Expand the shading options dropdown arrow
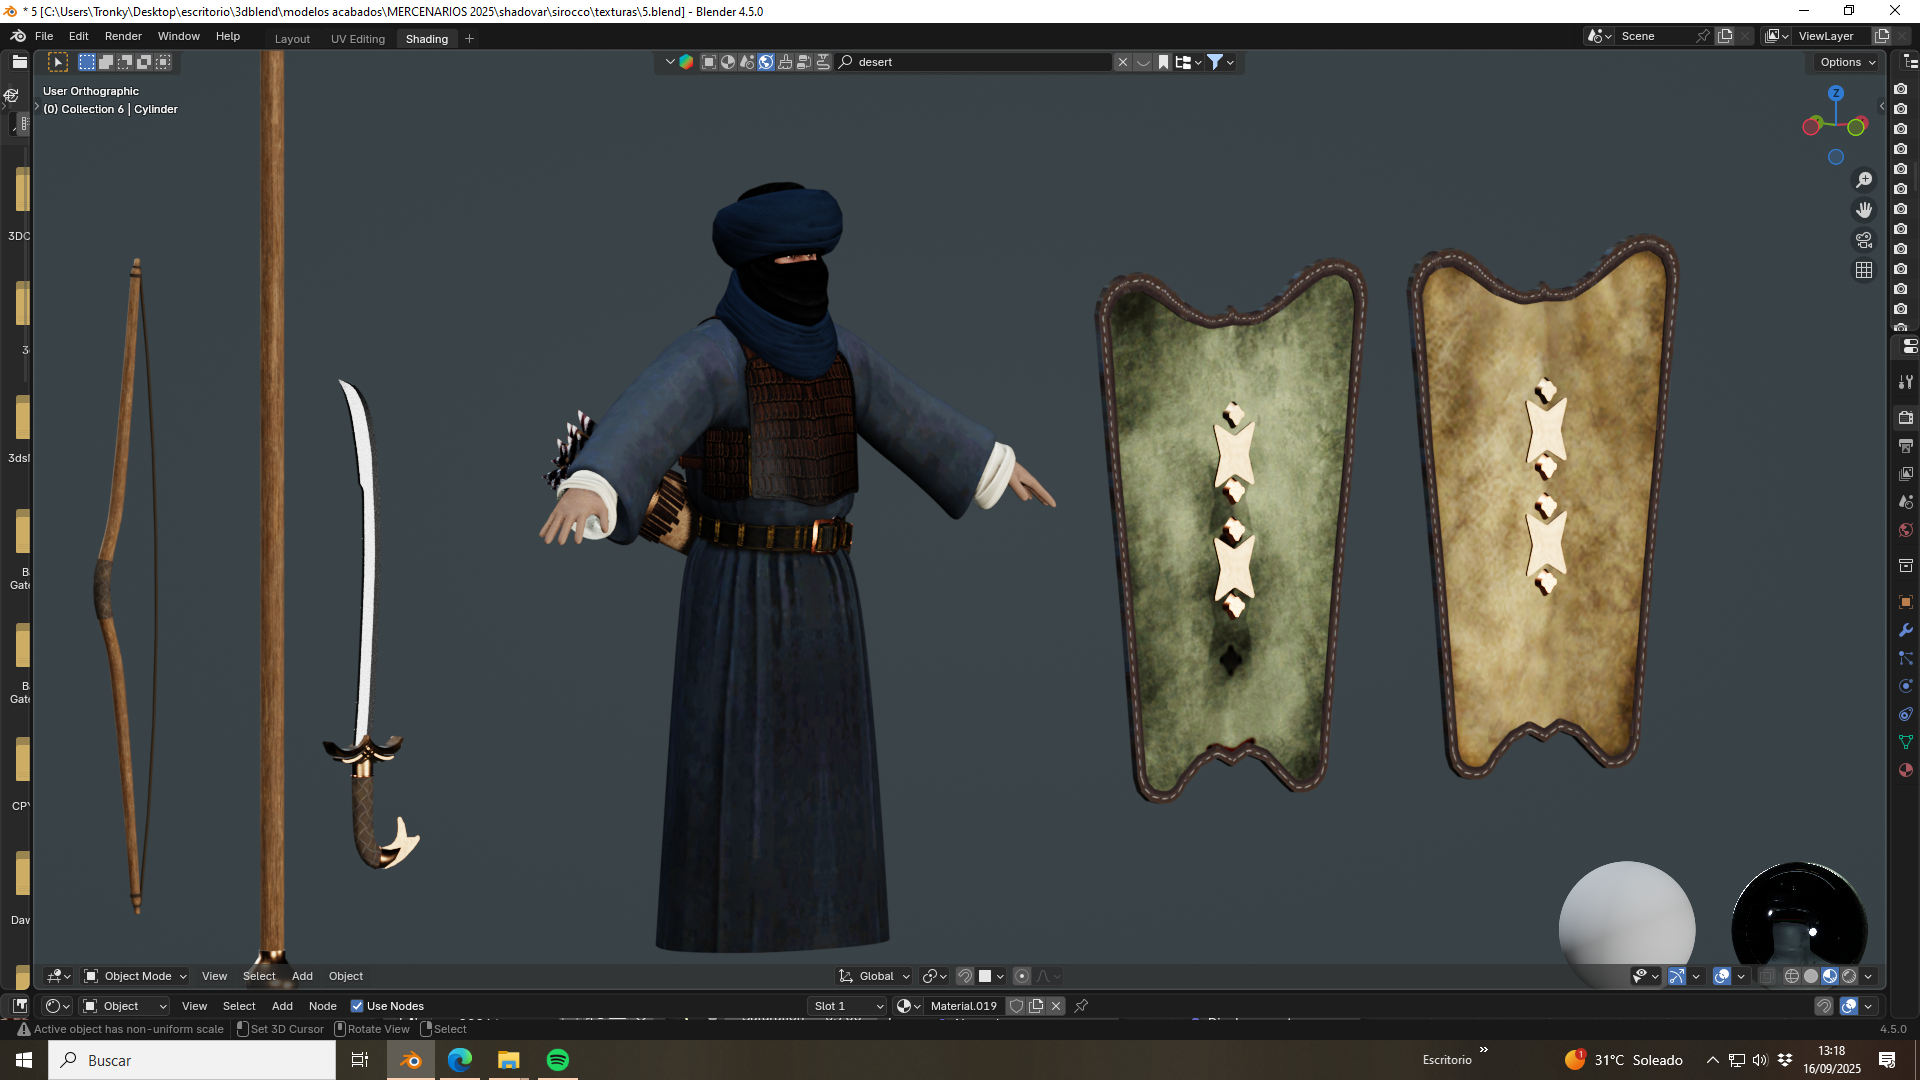The width and height of the screenshot is (1920, 1080). [1868, 976]
